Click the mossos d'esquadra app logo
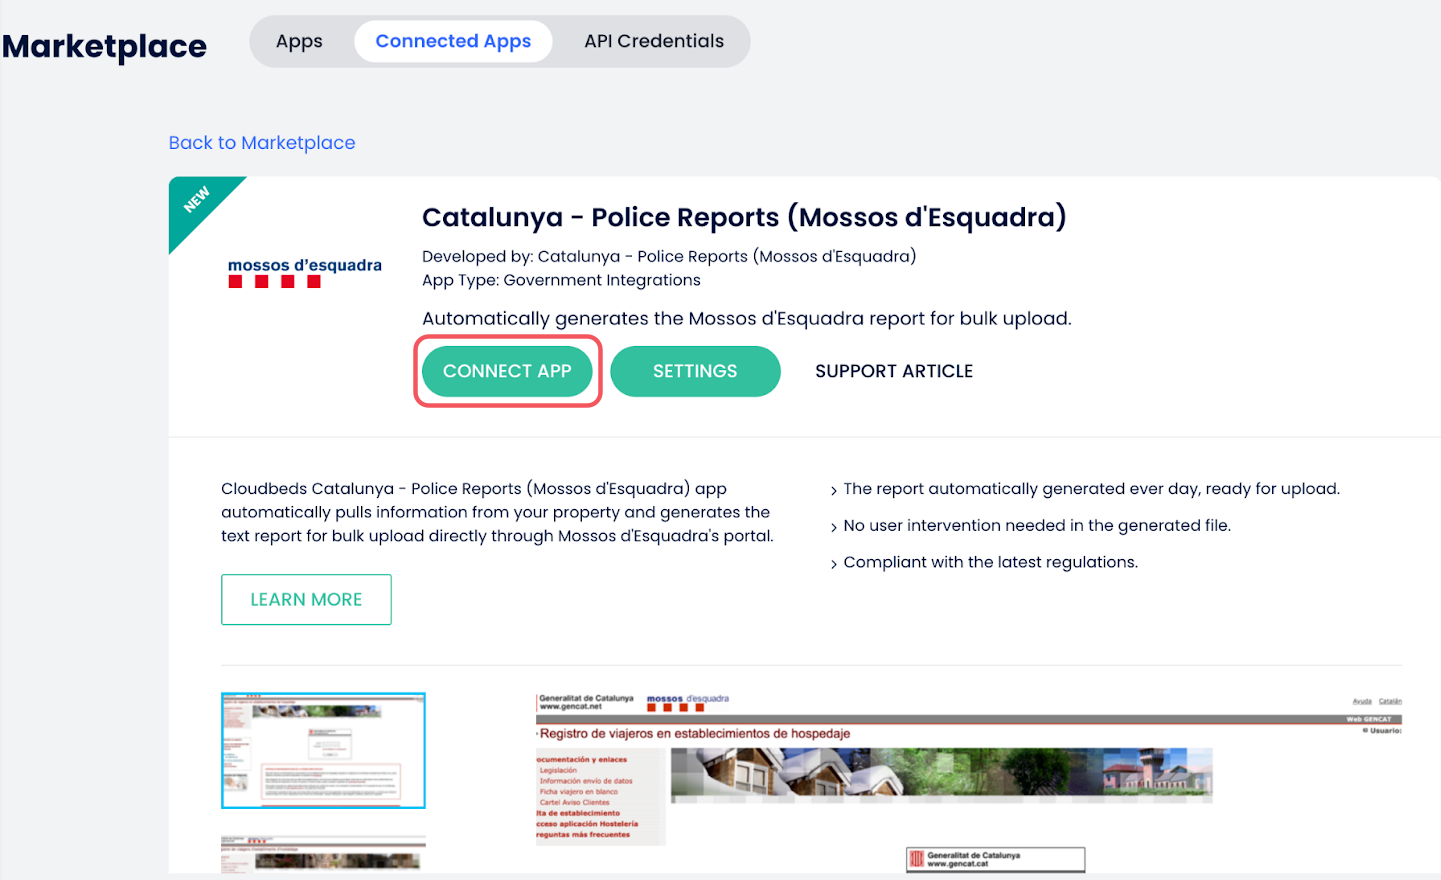 click(304, 272)
